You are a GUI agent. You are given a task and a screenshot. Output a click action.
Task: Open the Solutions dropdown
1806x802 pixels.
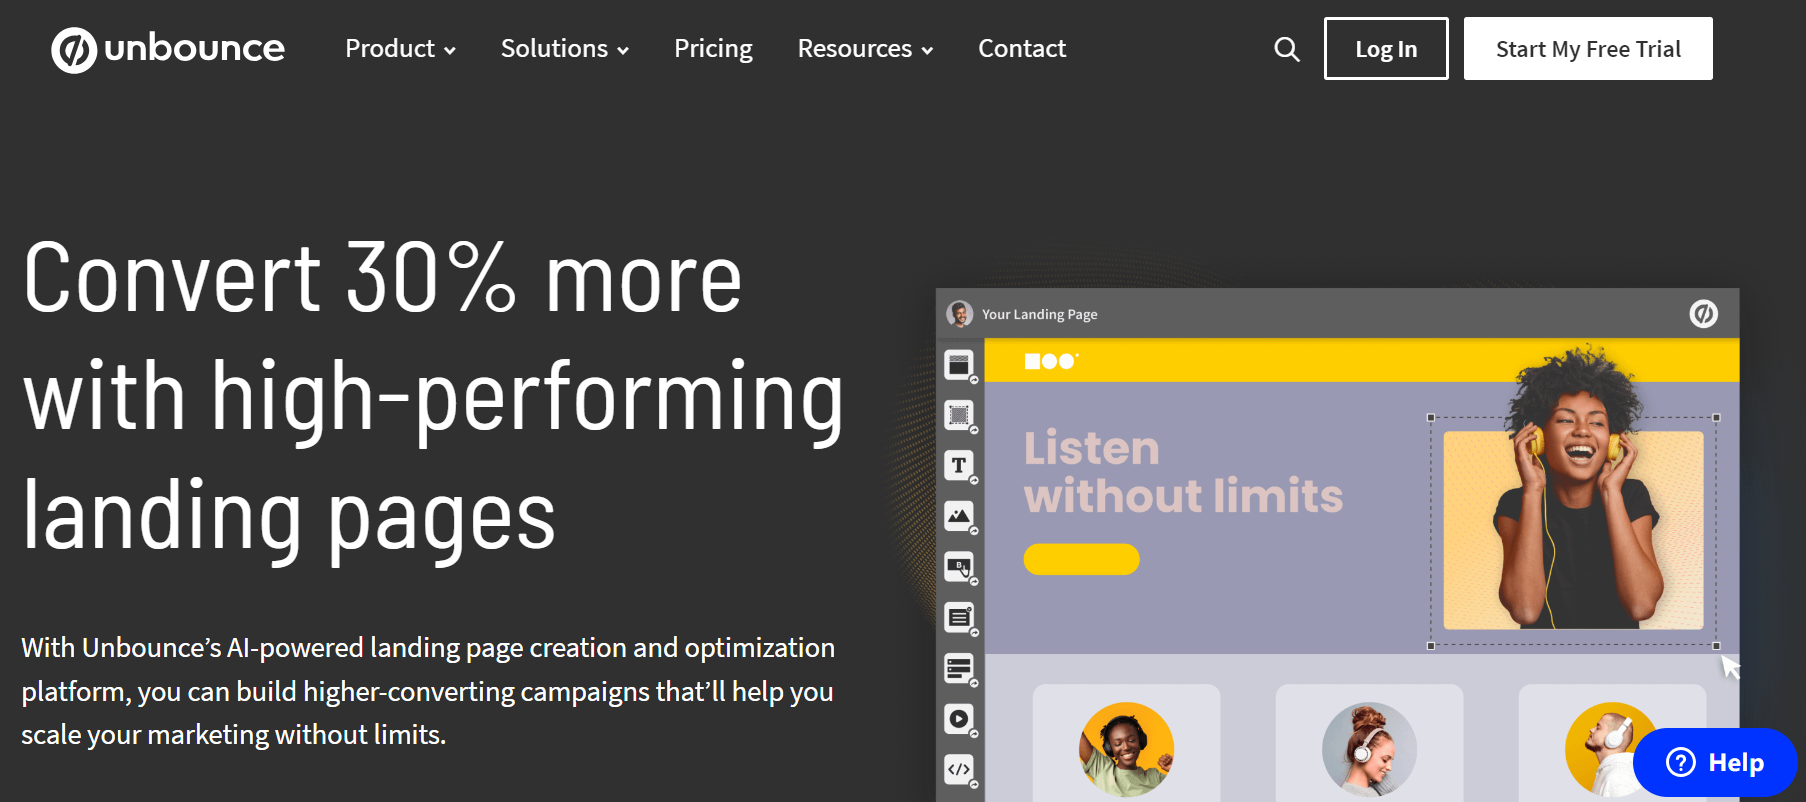click(x=564, y=49)
